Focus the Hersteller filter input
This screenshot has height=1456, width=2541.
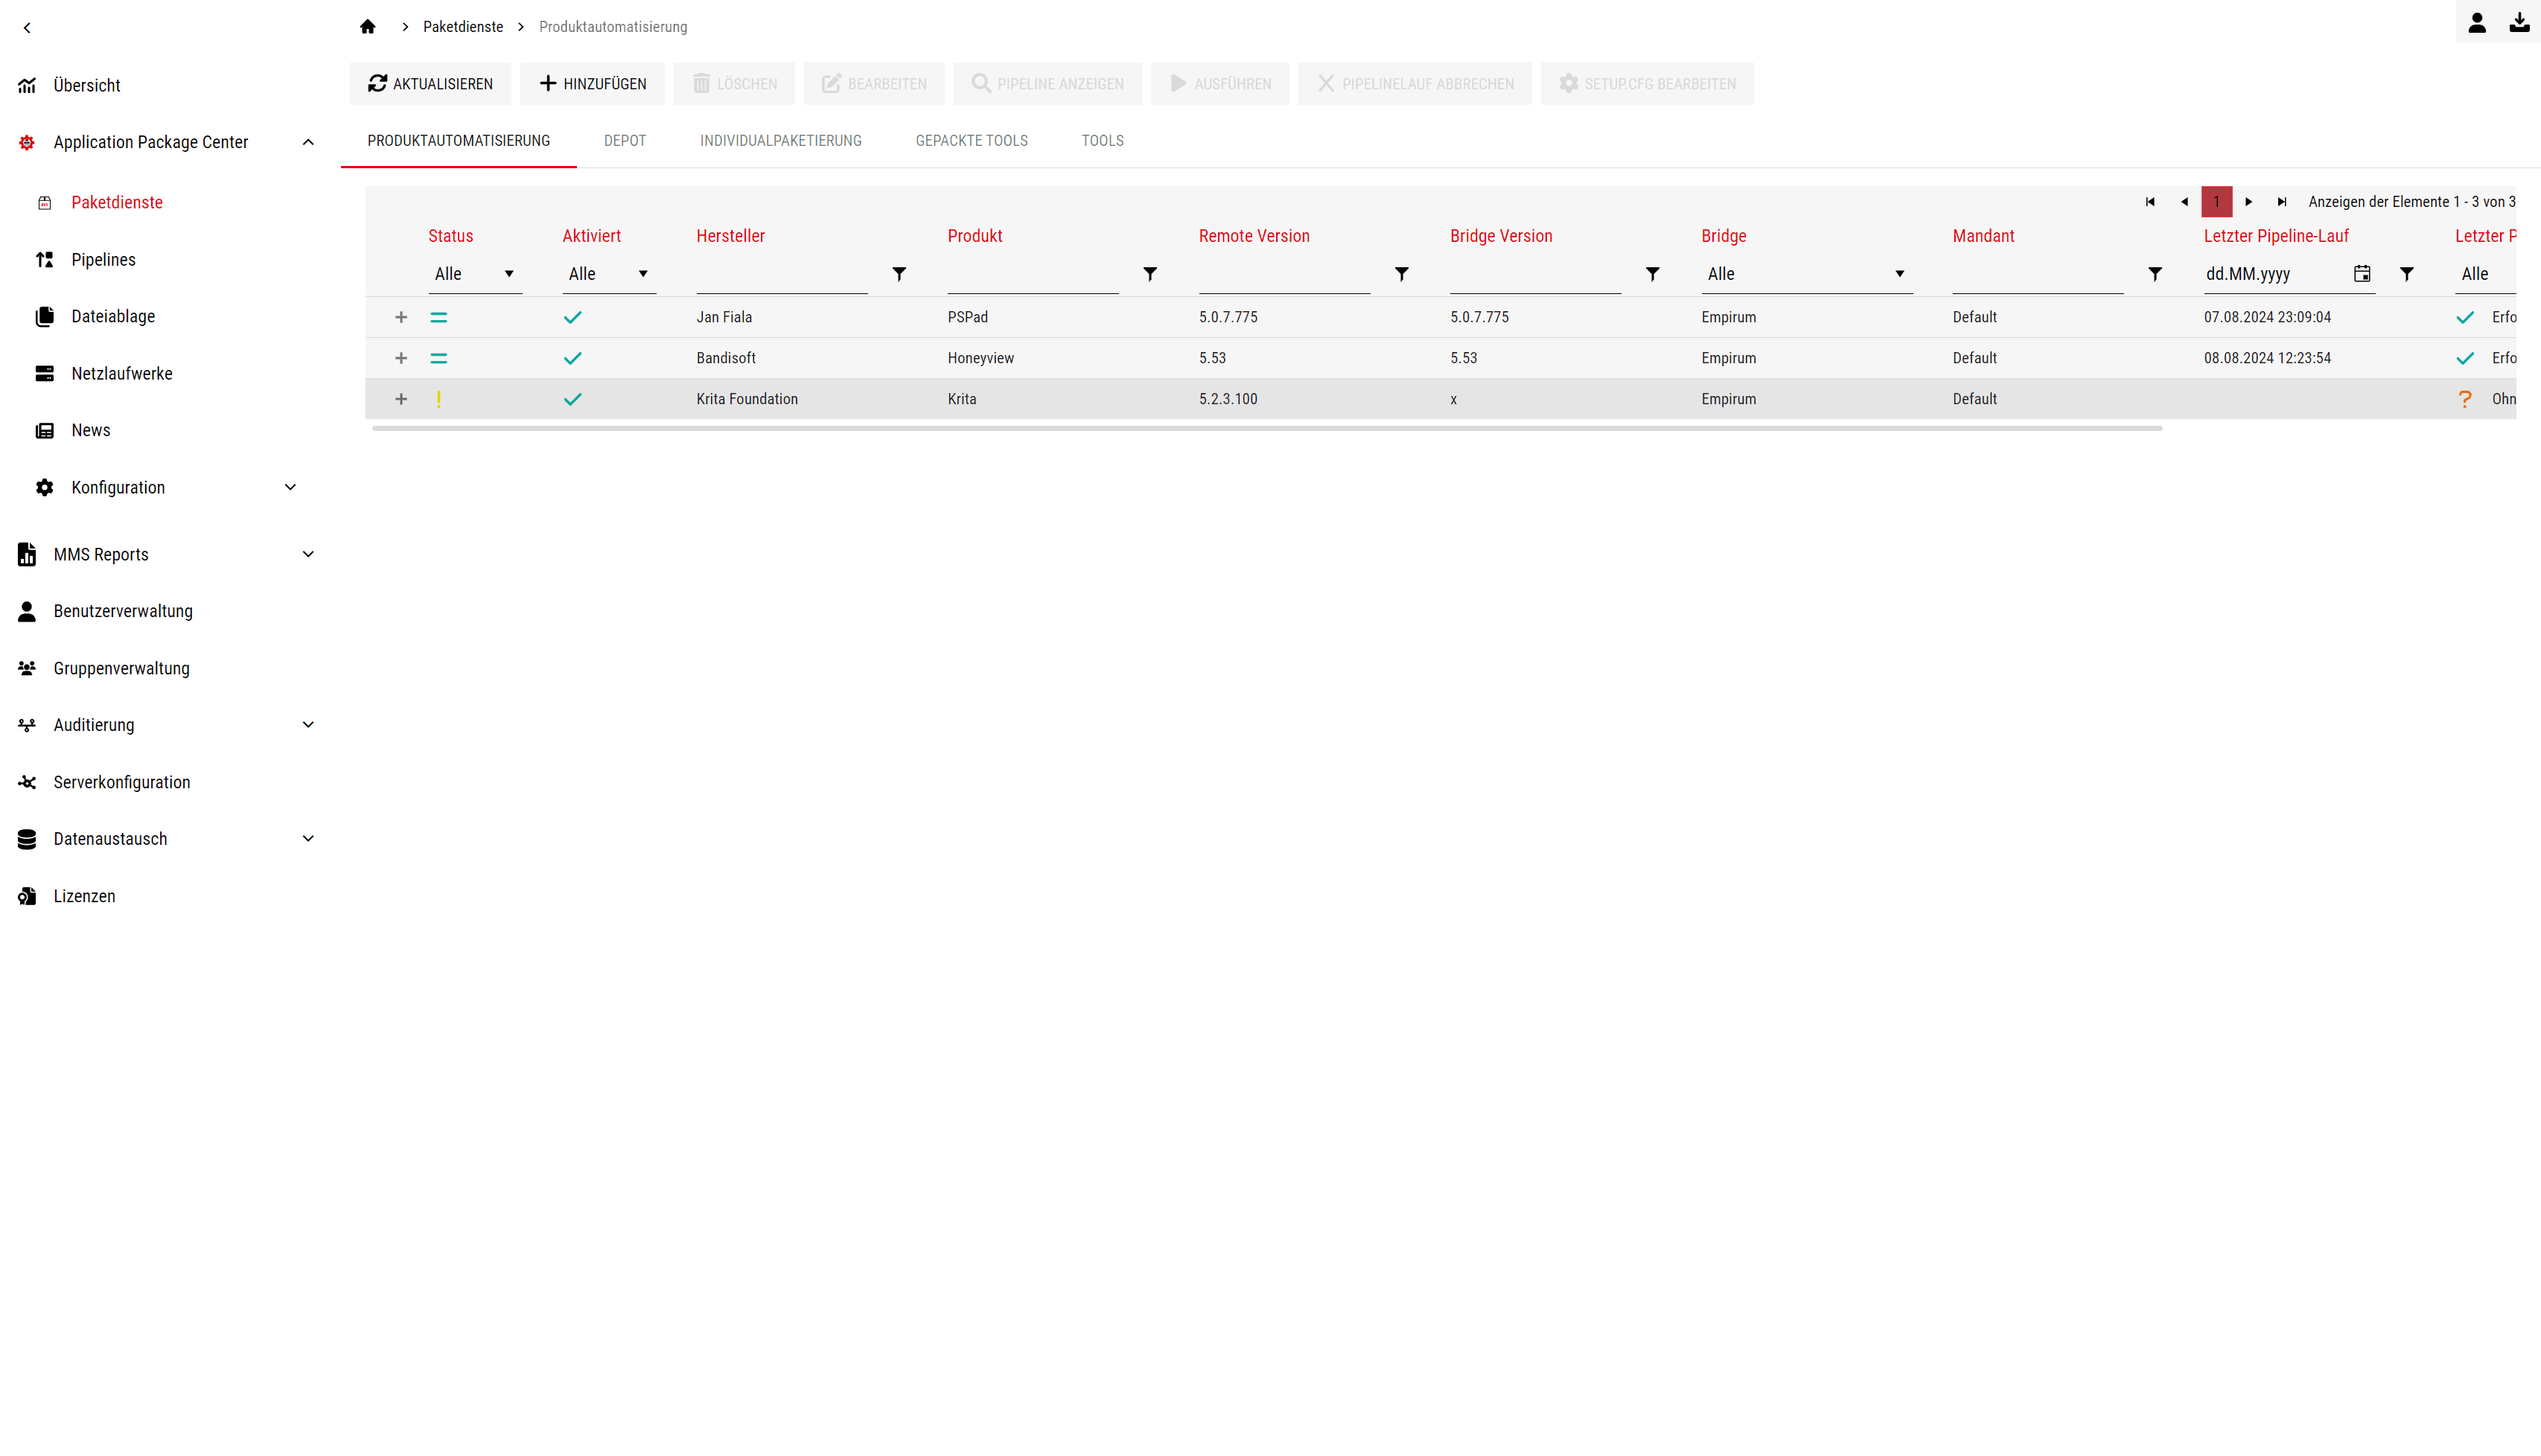click(x=782, y=275)
